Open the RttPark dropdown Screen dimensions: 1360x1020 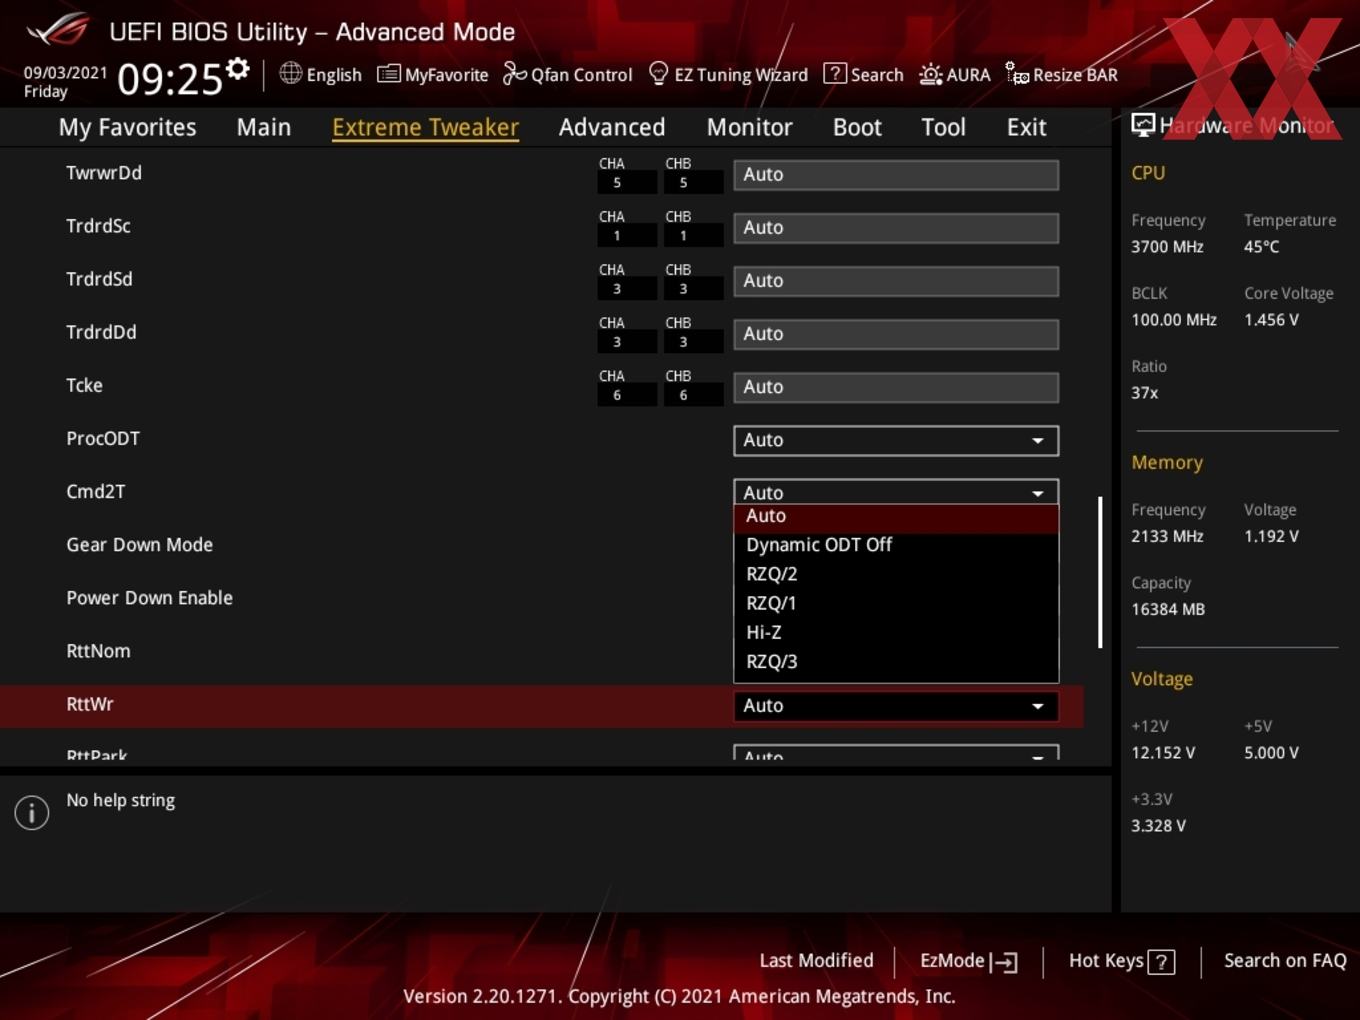click(896, 753)
